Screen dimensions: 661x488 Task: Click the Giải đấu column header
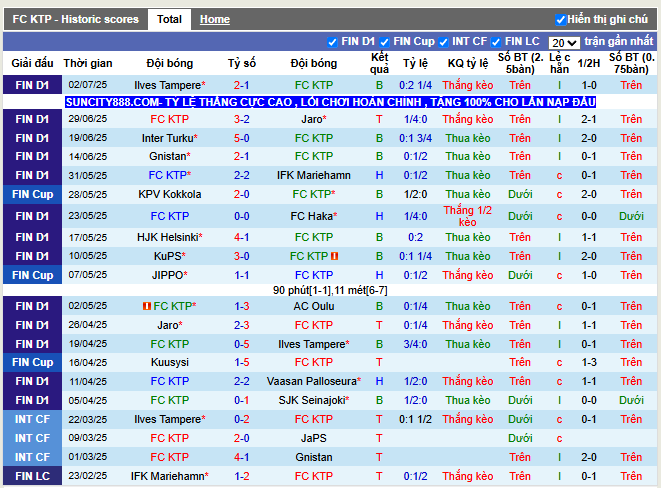pyautogui.click(x=32, y=63)
